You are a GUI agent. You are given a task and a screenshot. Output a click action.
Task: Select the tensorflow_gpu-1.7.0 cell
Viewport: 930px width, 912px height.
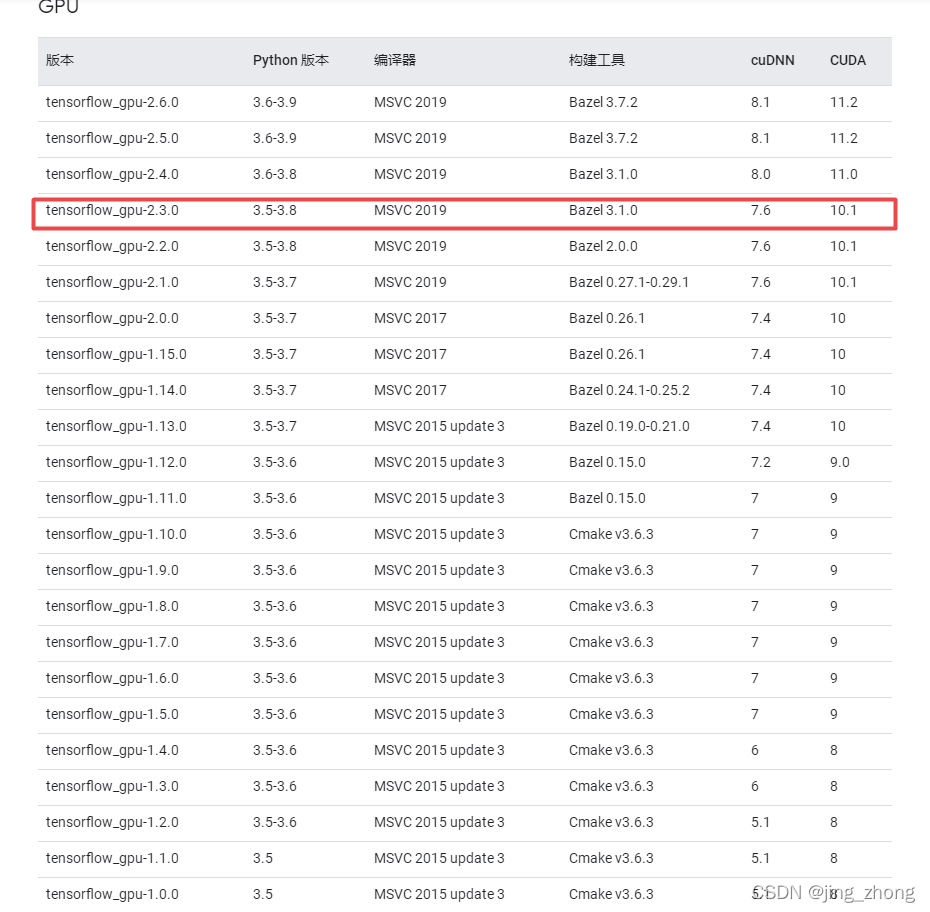click(x=112, y=642)
